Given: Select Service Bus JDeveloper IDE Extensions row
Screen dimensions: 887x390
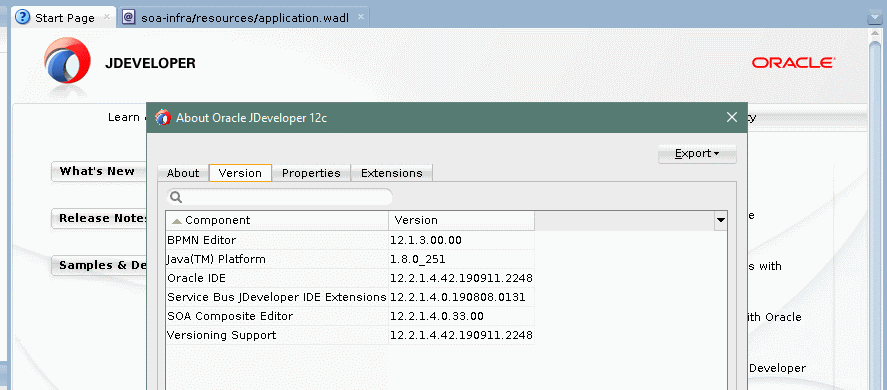Looking at the screenshot, I should pyautogui.click(x=350, y=297).
